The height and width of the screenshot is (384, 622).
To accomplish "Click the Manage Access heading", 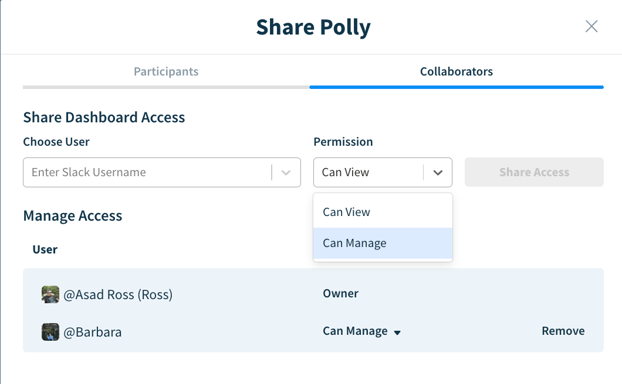I will click(73, 216).
